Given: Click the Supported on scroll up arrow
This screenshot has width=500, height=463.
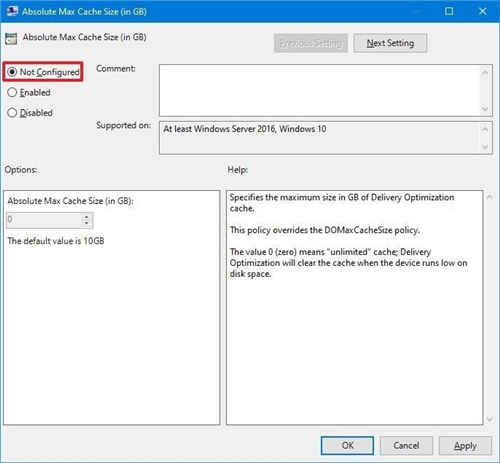Looking at the screenshot, I should [x=485, y=129].
